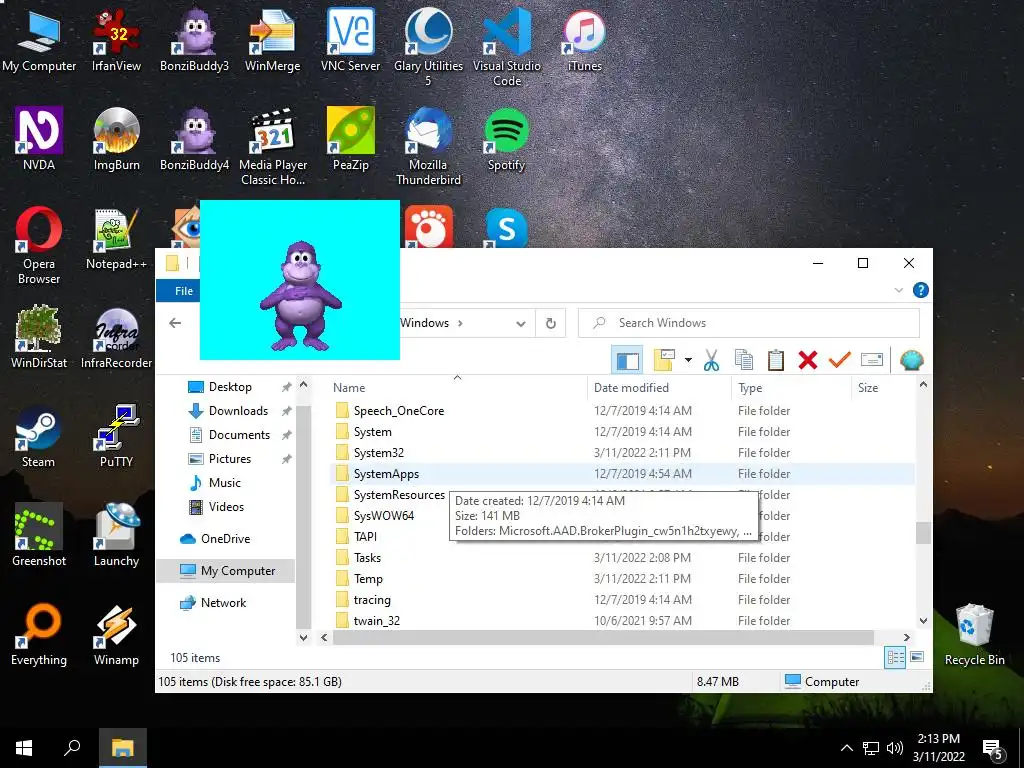Launch Steam from the desktop
Screen dimensions: 1024x768
[x=39, y=436]
